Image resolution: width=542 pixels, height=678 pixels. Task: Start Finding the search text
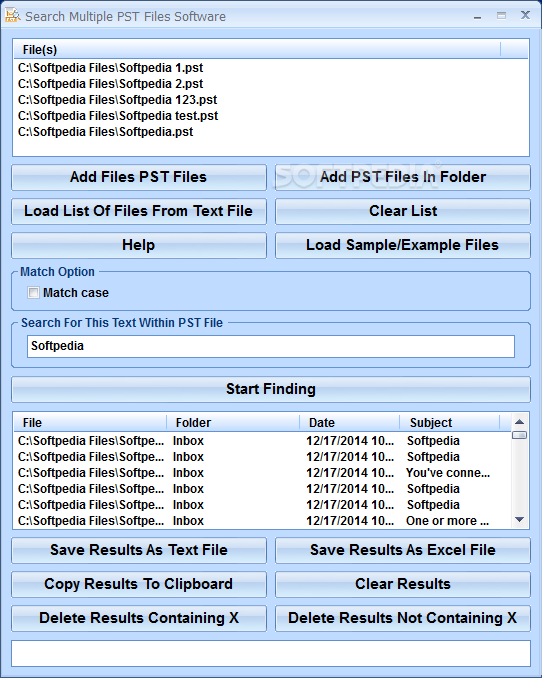(271, 389)
